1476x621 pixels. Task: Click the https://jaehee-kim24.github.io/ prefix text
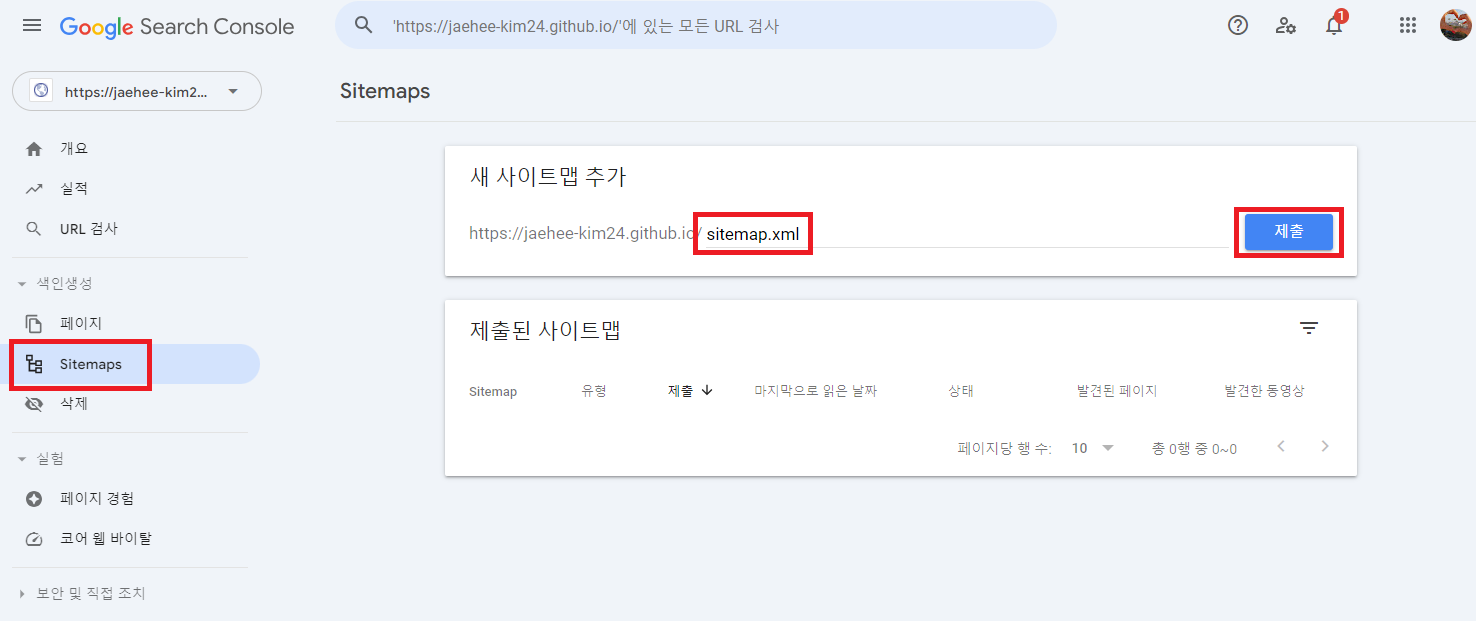[586, 235]
